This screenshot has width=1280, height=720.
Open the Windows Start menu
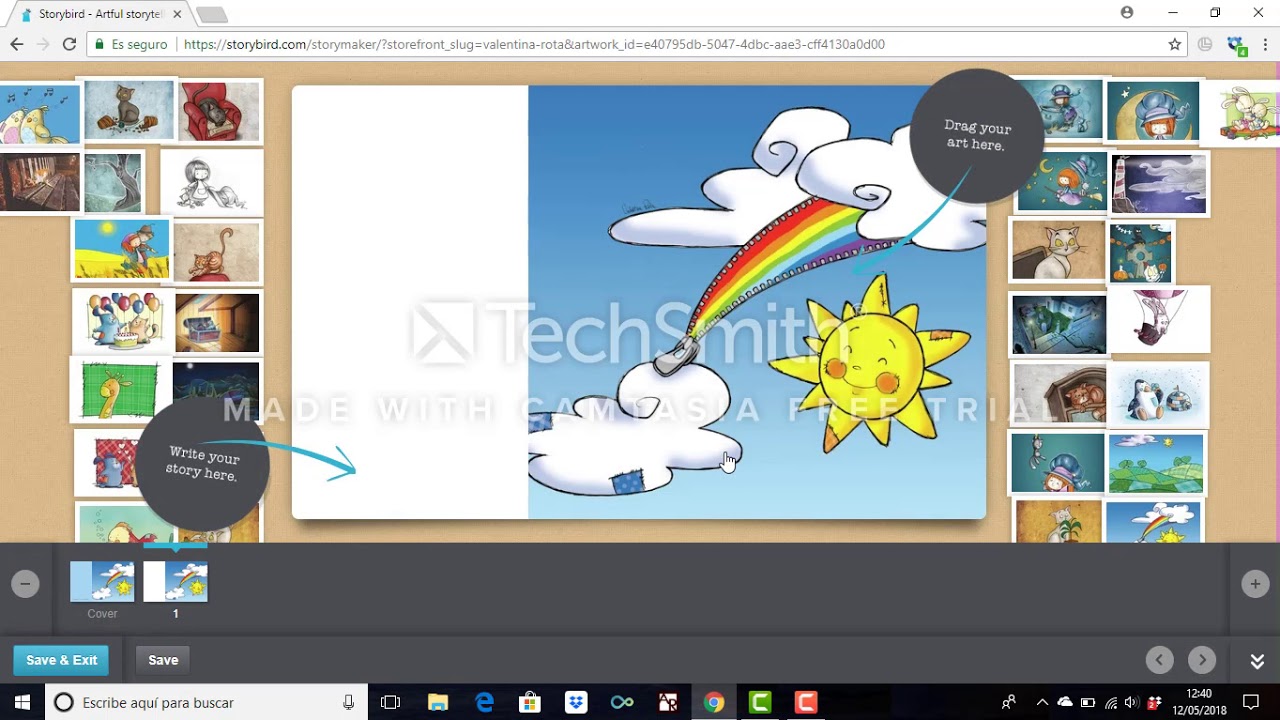[22, 702]
